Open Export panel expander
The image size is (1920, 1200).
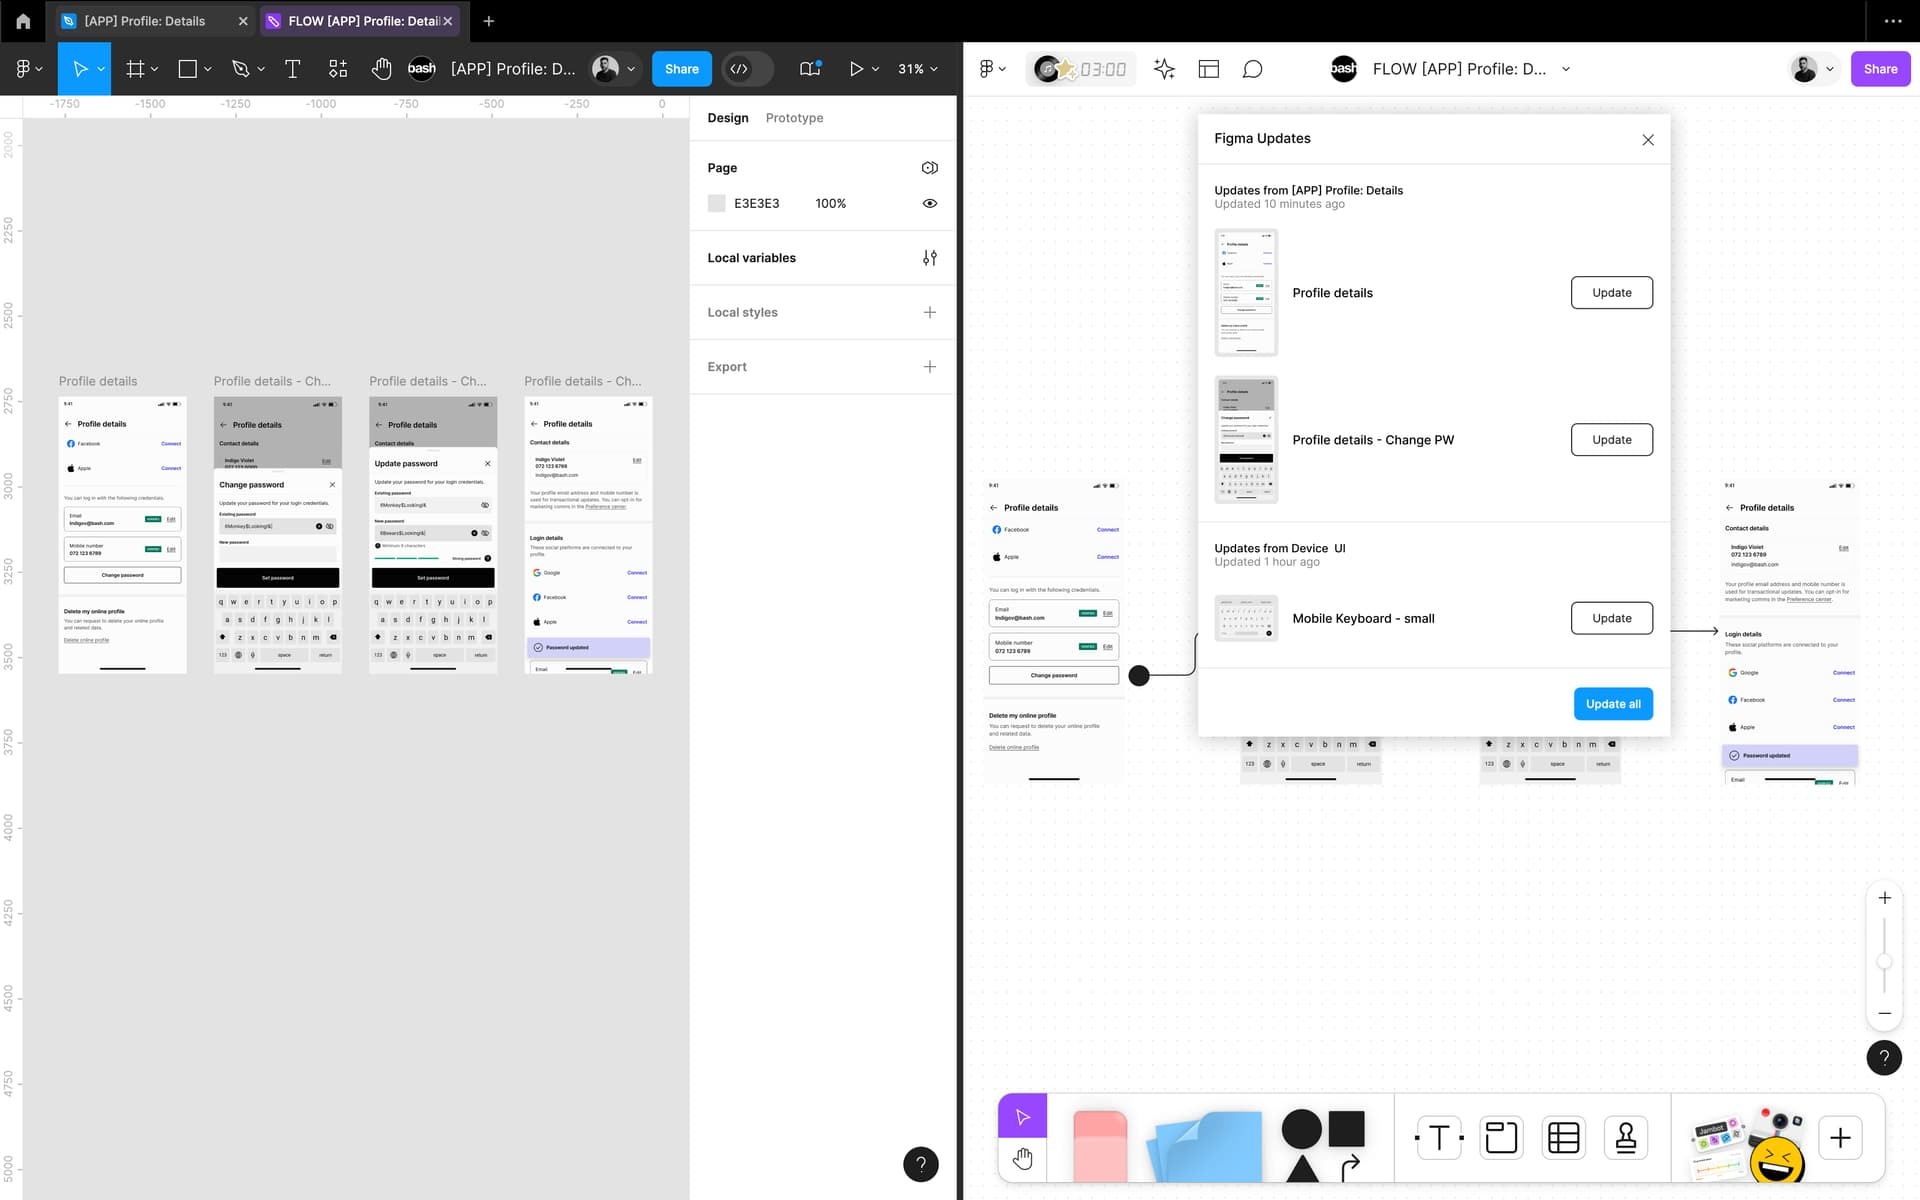click(929, 366)
